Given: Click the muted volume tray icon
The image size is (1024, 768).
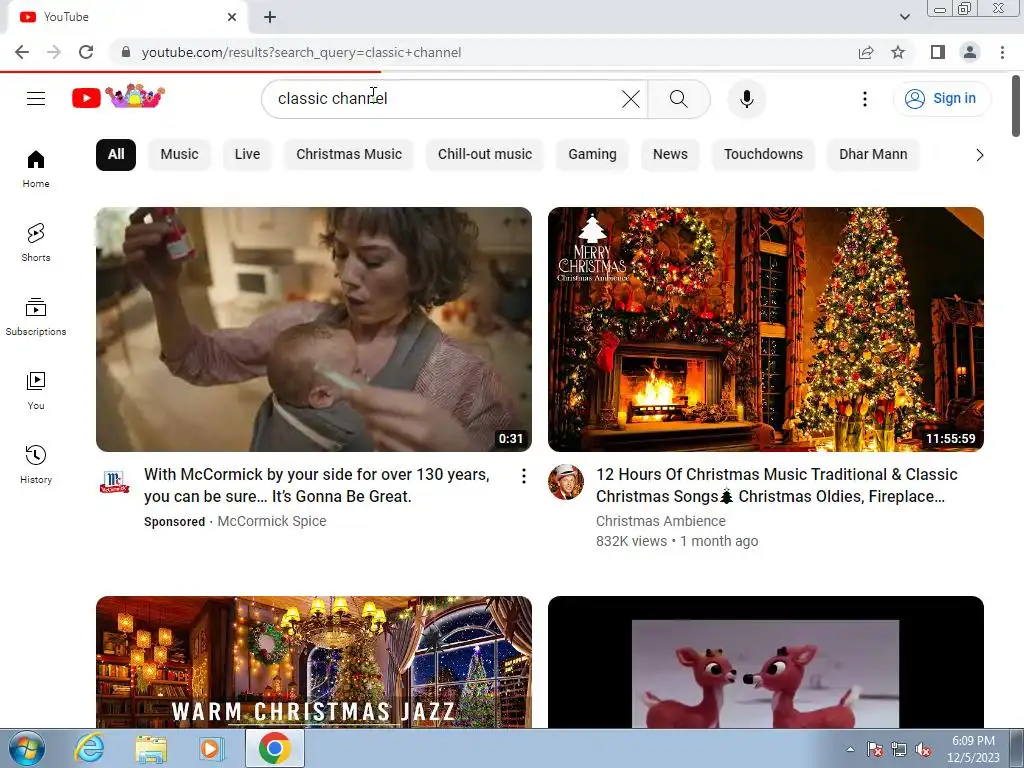Looking at the screenshot, I should point(923,750).
